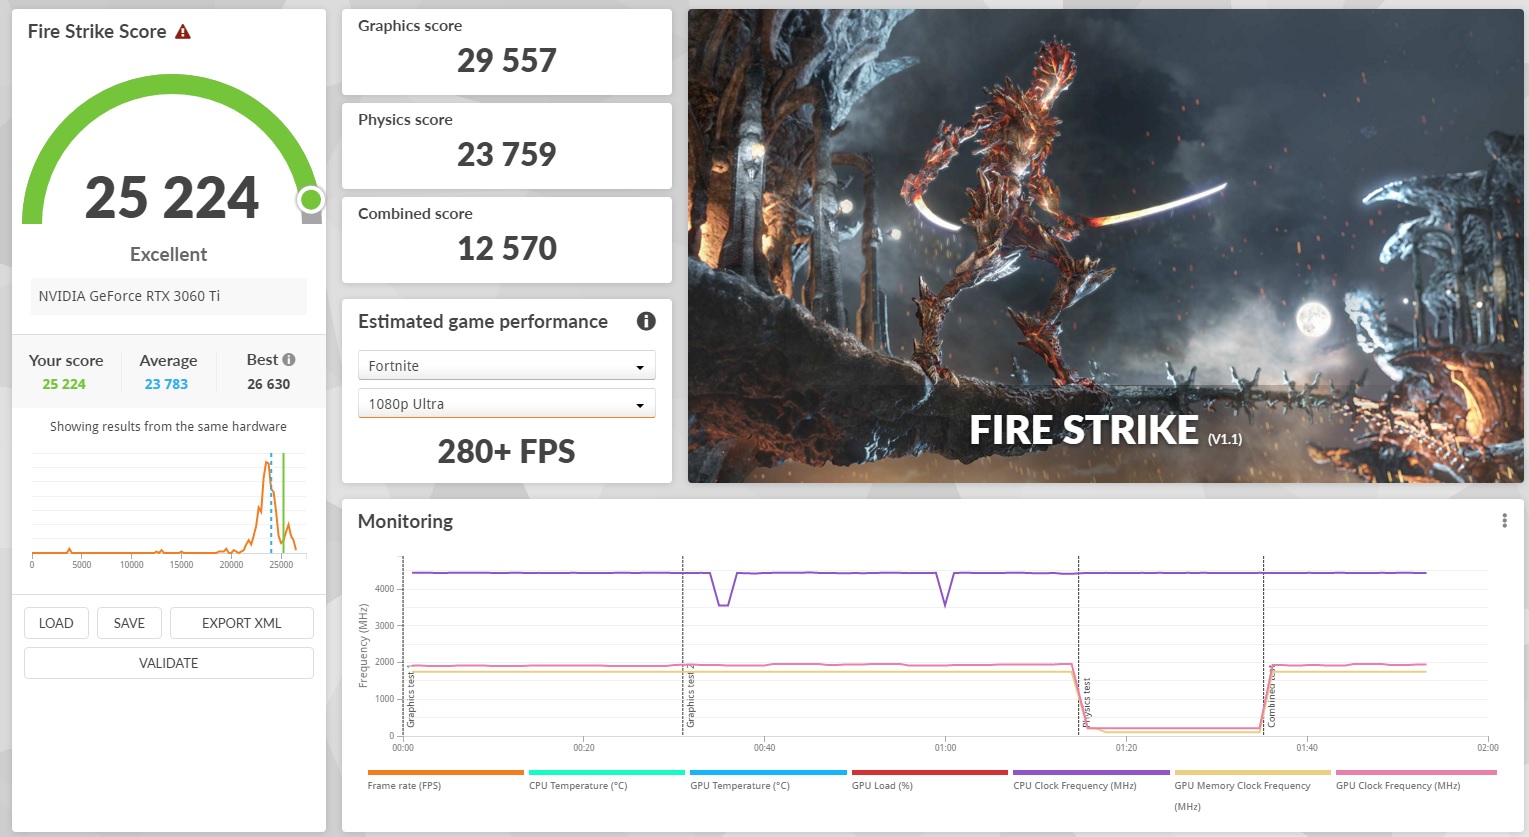The image size is (1529, 837).
Task: Toggle the GPU Clock Frequency legend entry
Action: tap(1414, 781)
